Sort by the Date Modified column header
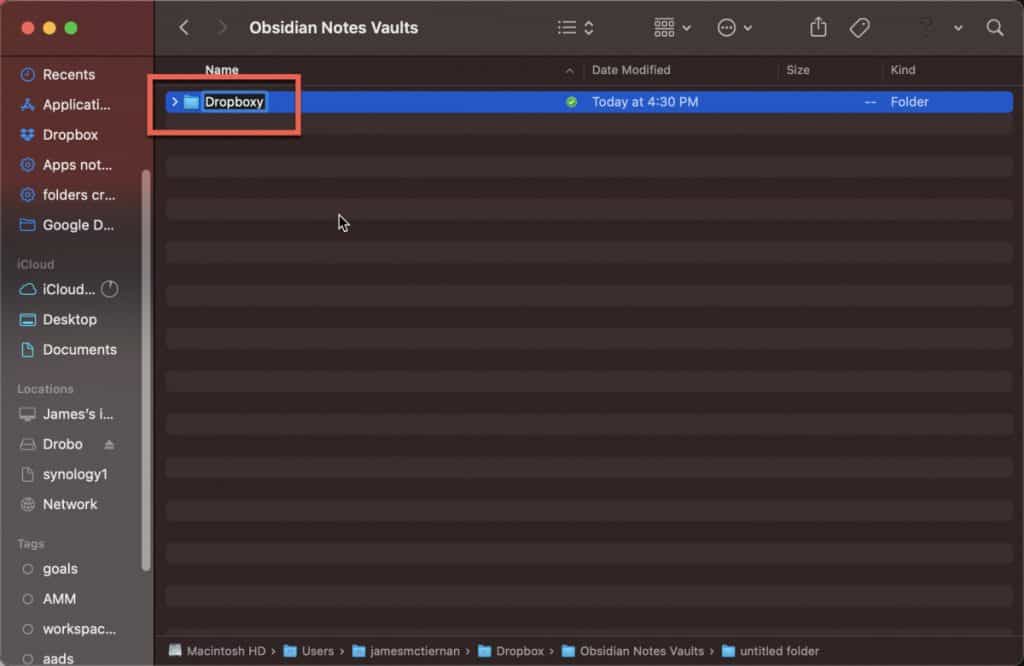 coord(631,70)
